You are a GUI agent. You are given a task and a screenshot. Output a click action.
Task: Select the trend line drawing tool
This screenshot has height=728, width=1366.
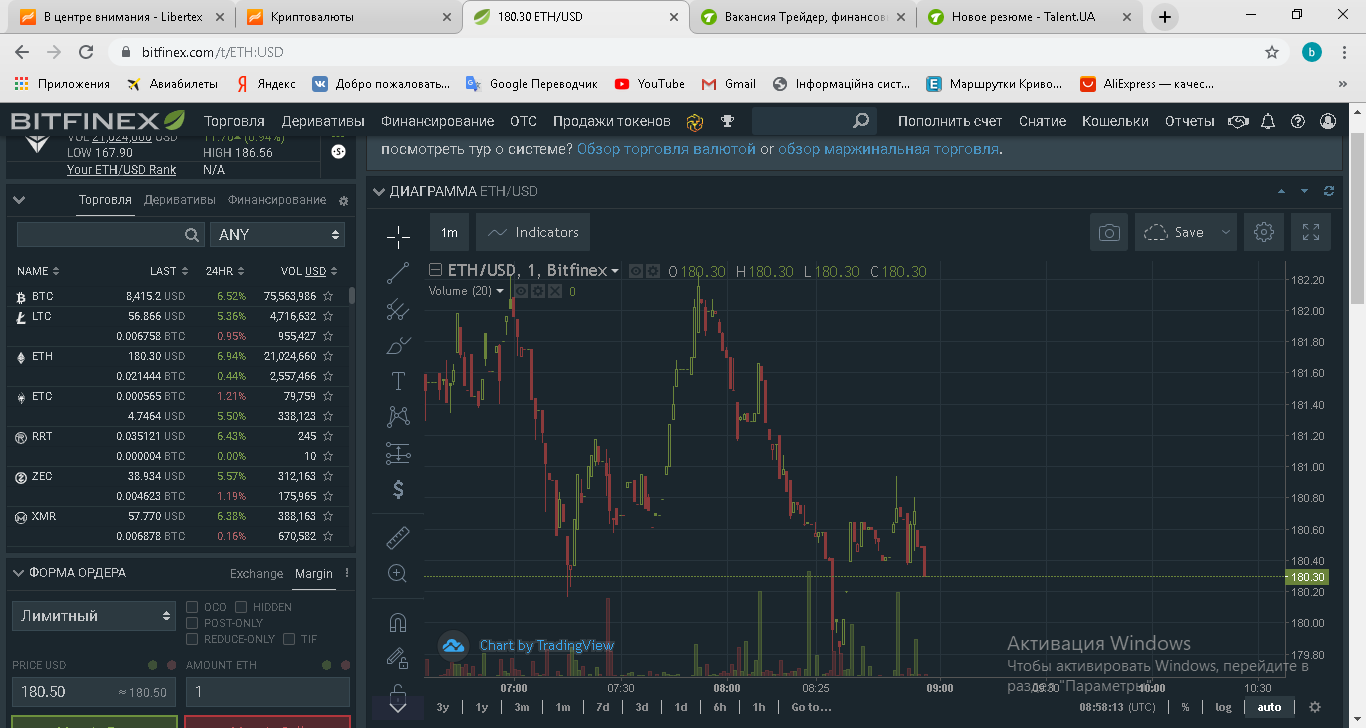pos(398,273)
